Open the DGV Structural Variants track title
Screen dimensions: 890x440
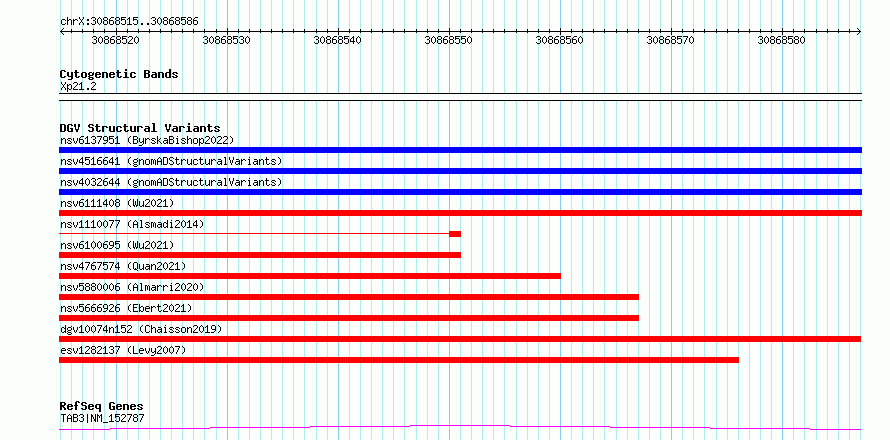coord(140,128)
